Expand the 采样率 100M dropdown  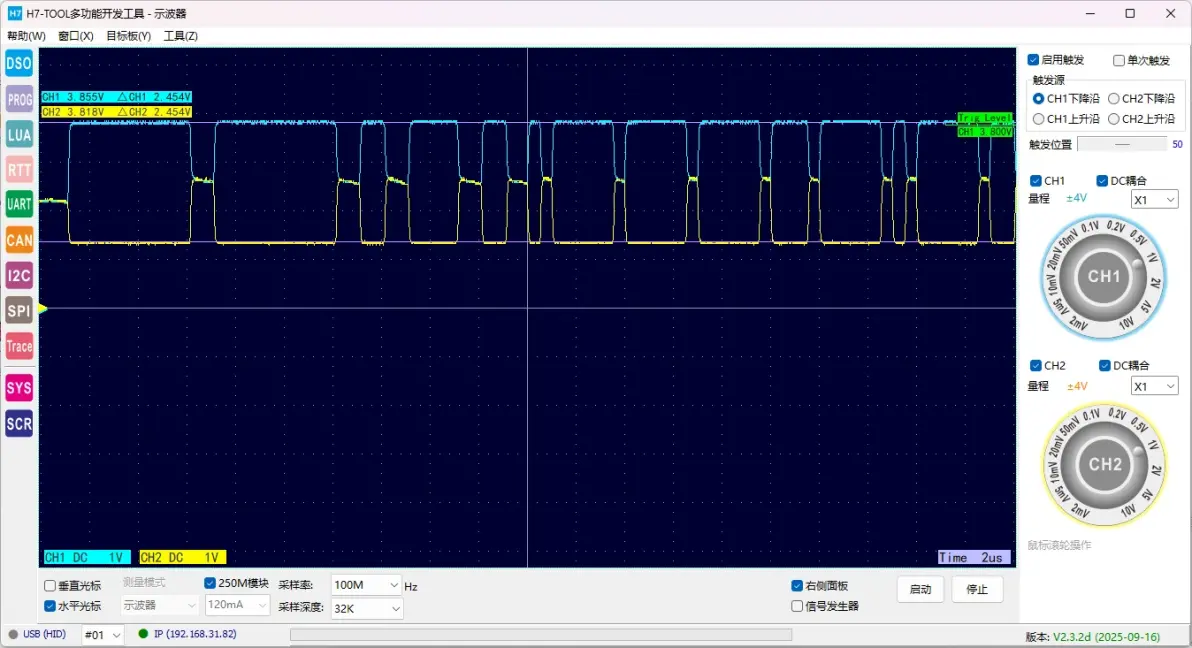[x=366, y=585]
